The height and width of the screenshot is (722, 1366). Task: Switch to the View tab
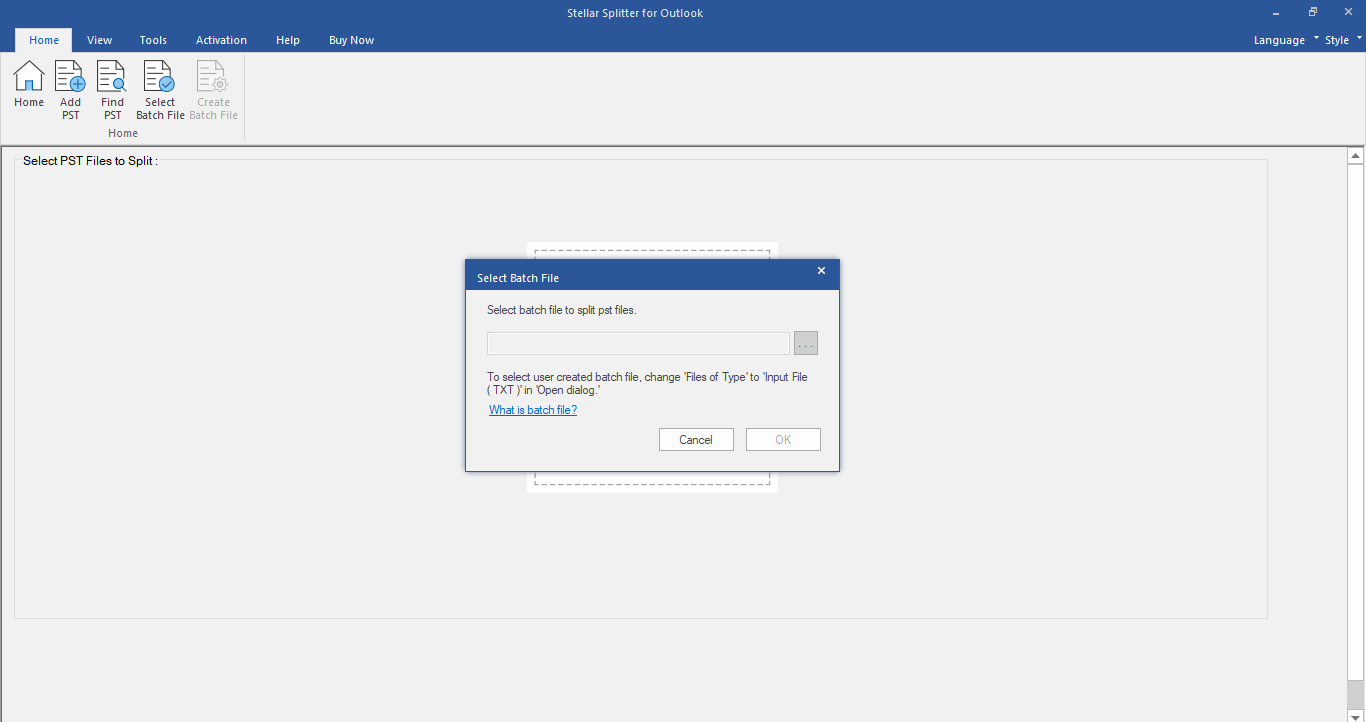(x=99, y=40)
